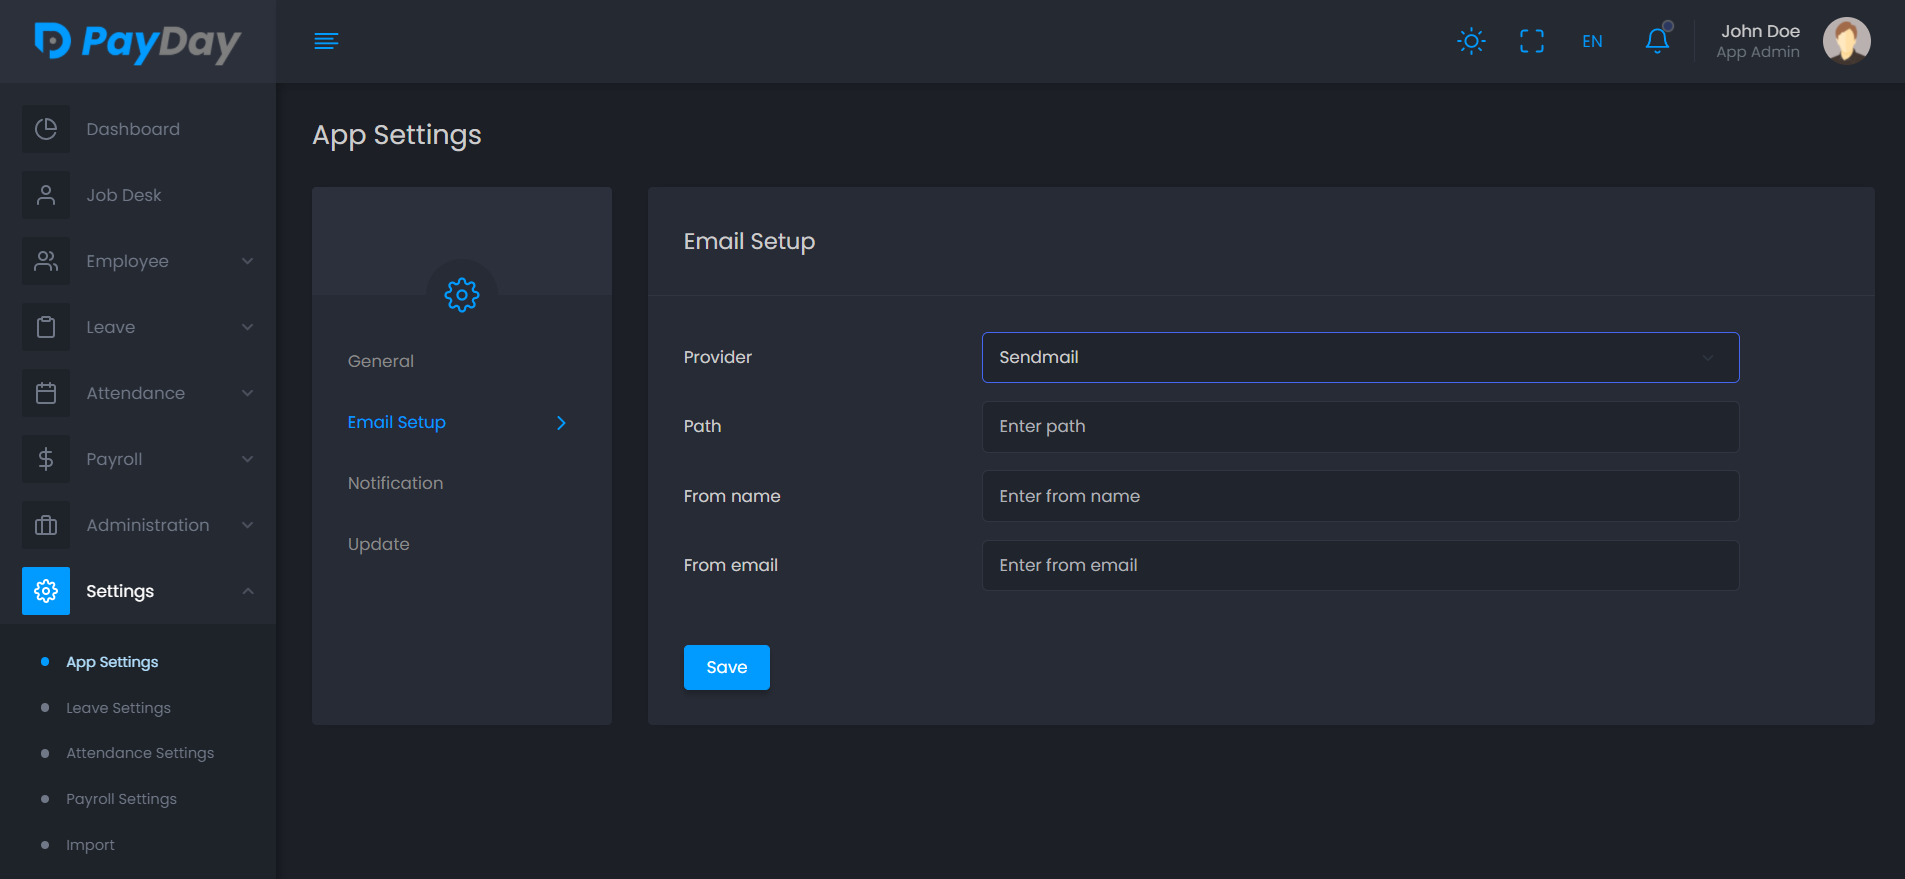
Task: Open Leave Settings in the sidebar
Action: click(118, 708)
